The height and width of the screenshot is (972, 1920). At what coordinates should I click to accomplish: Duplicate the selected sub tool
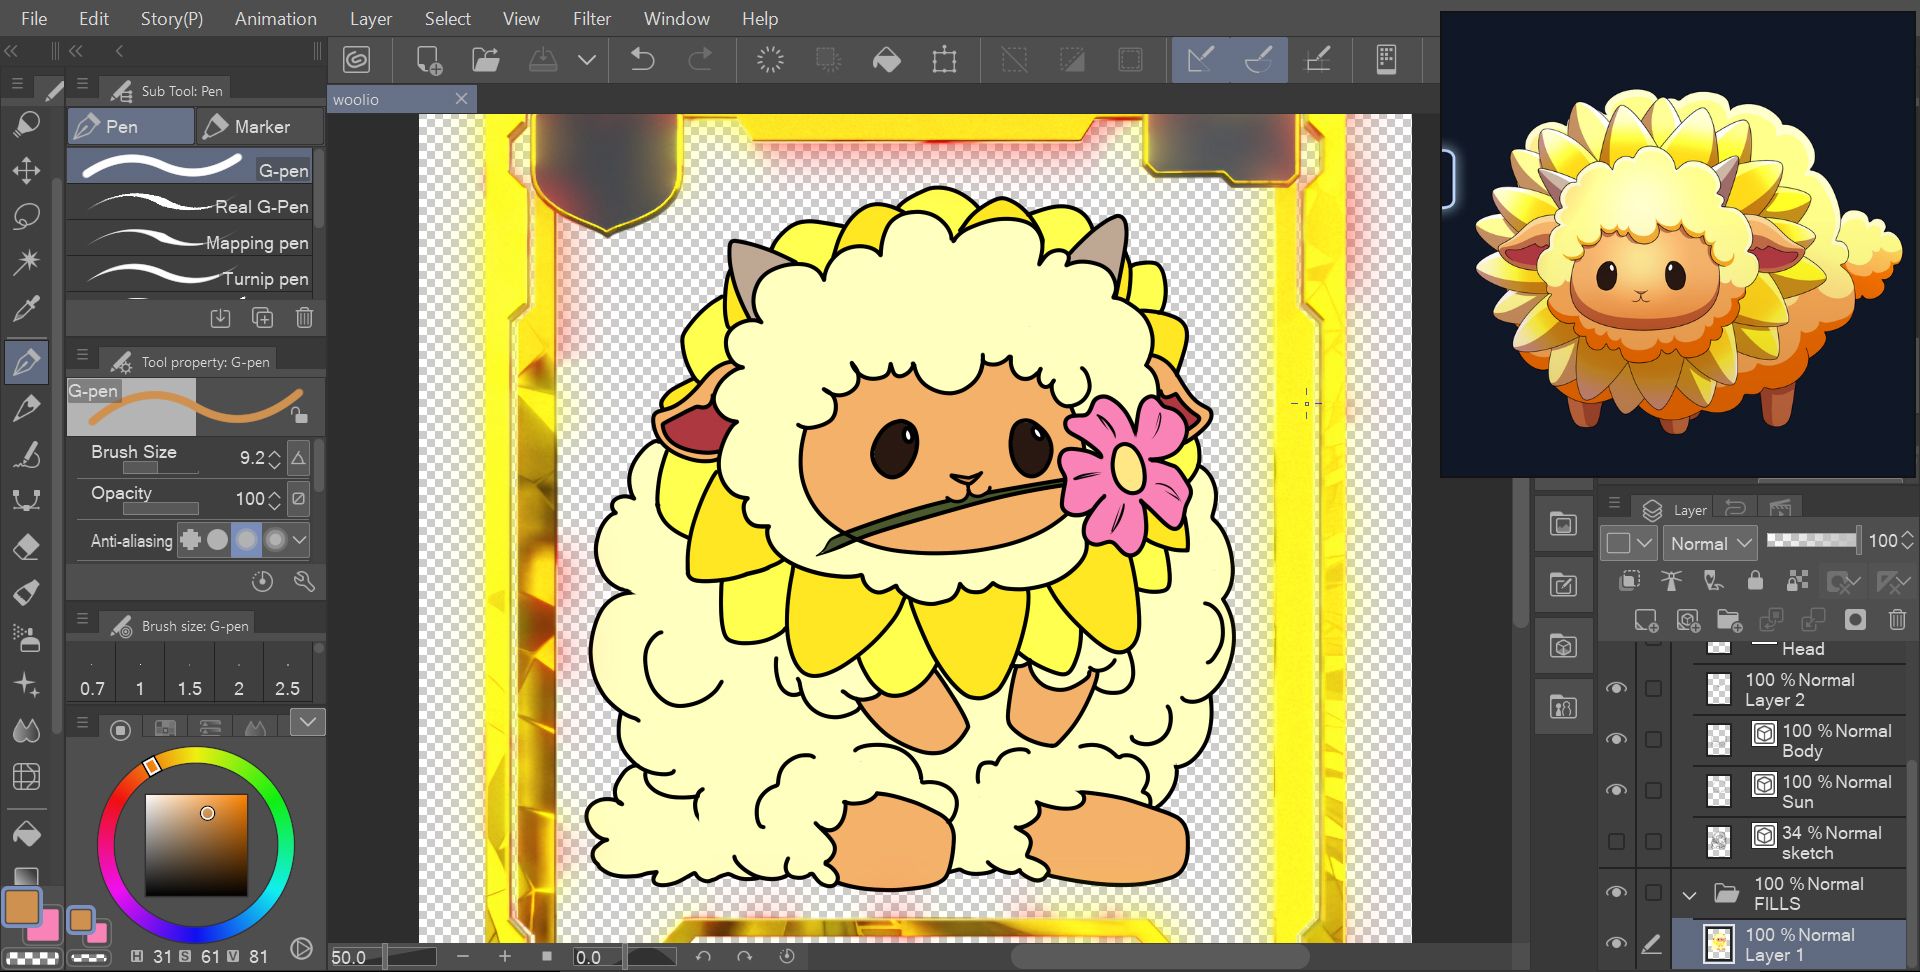click(262, 318)
